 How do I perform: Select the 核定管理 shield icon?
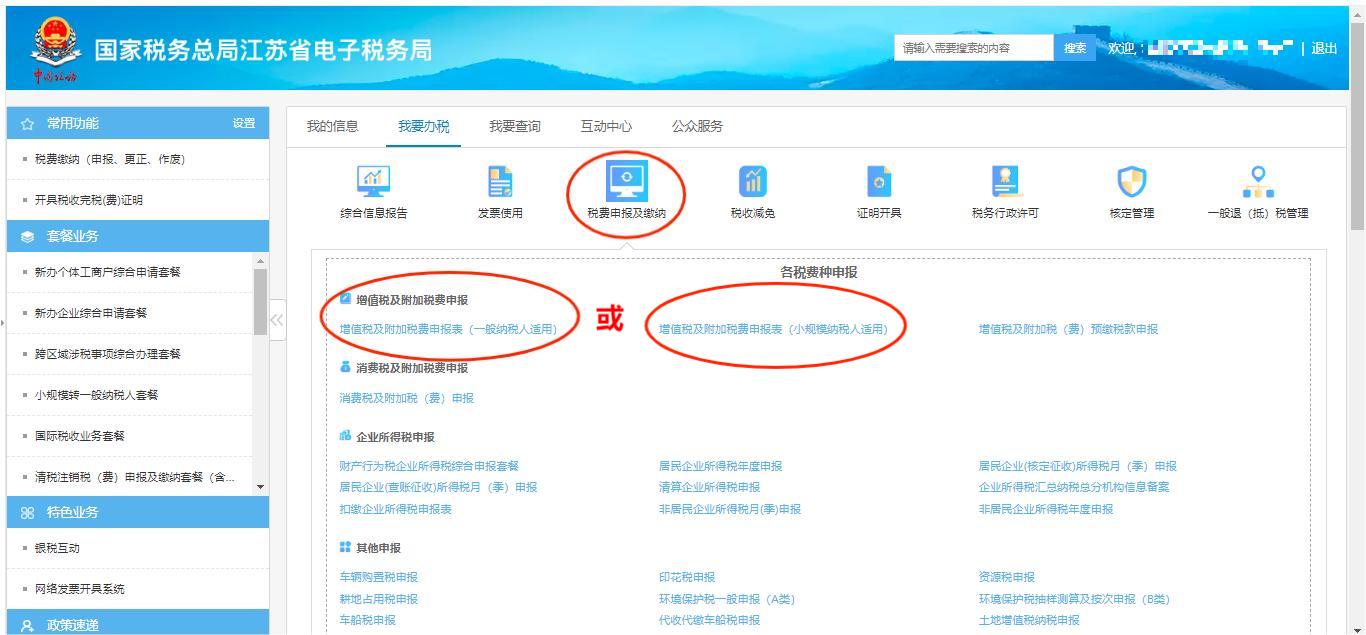(x=1131, y=182)
